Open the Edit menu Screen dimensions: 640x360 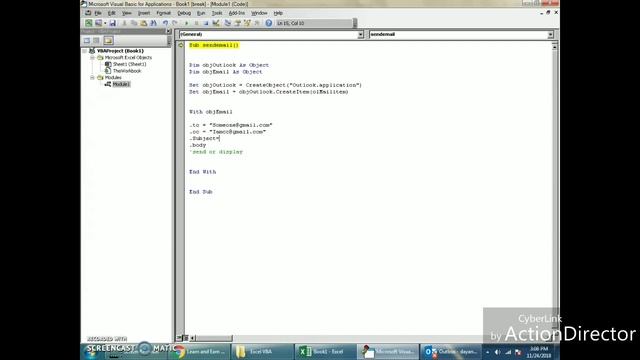[x=111, y=13]
